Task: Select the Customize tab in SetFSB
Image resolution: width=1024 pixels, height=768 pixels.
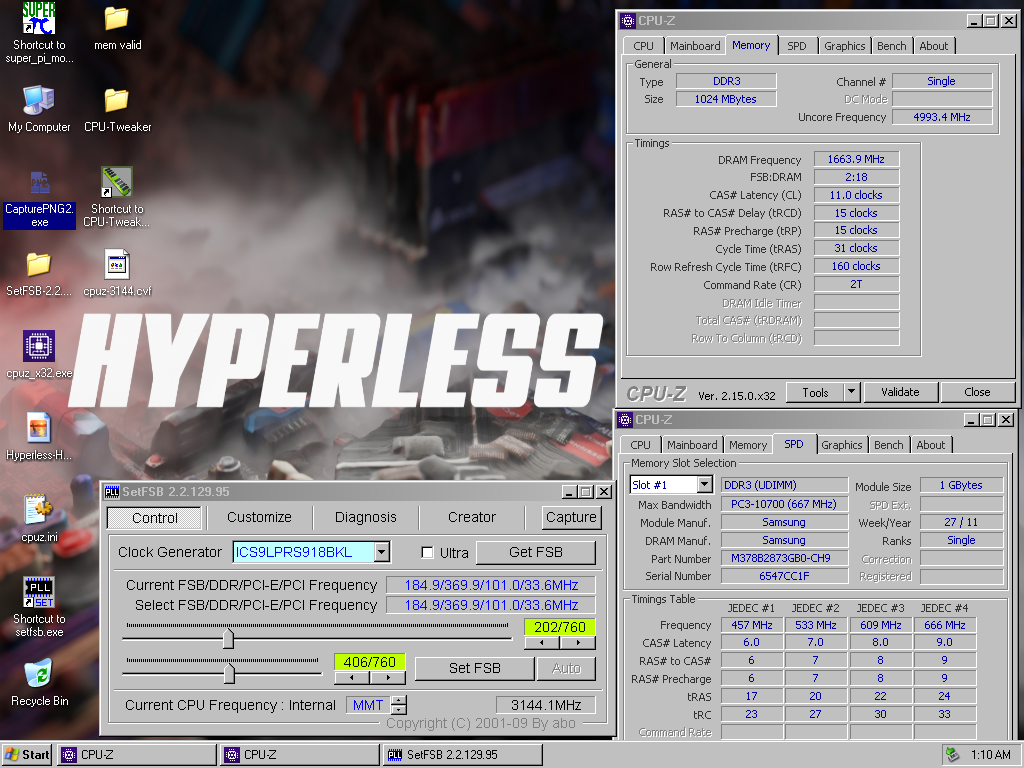Action: coord(259,517)
